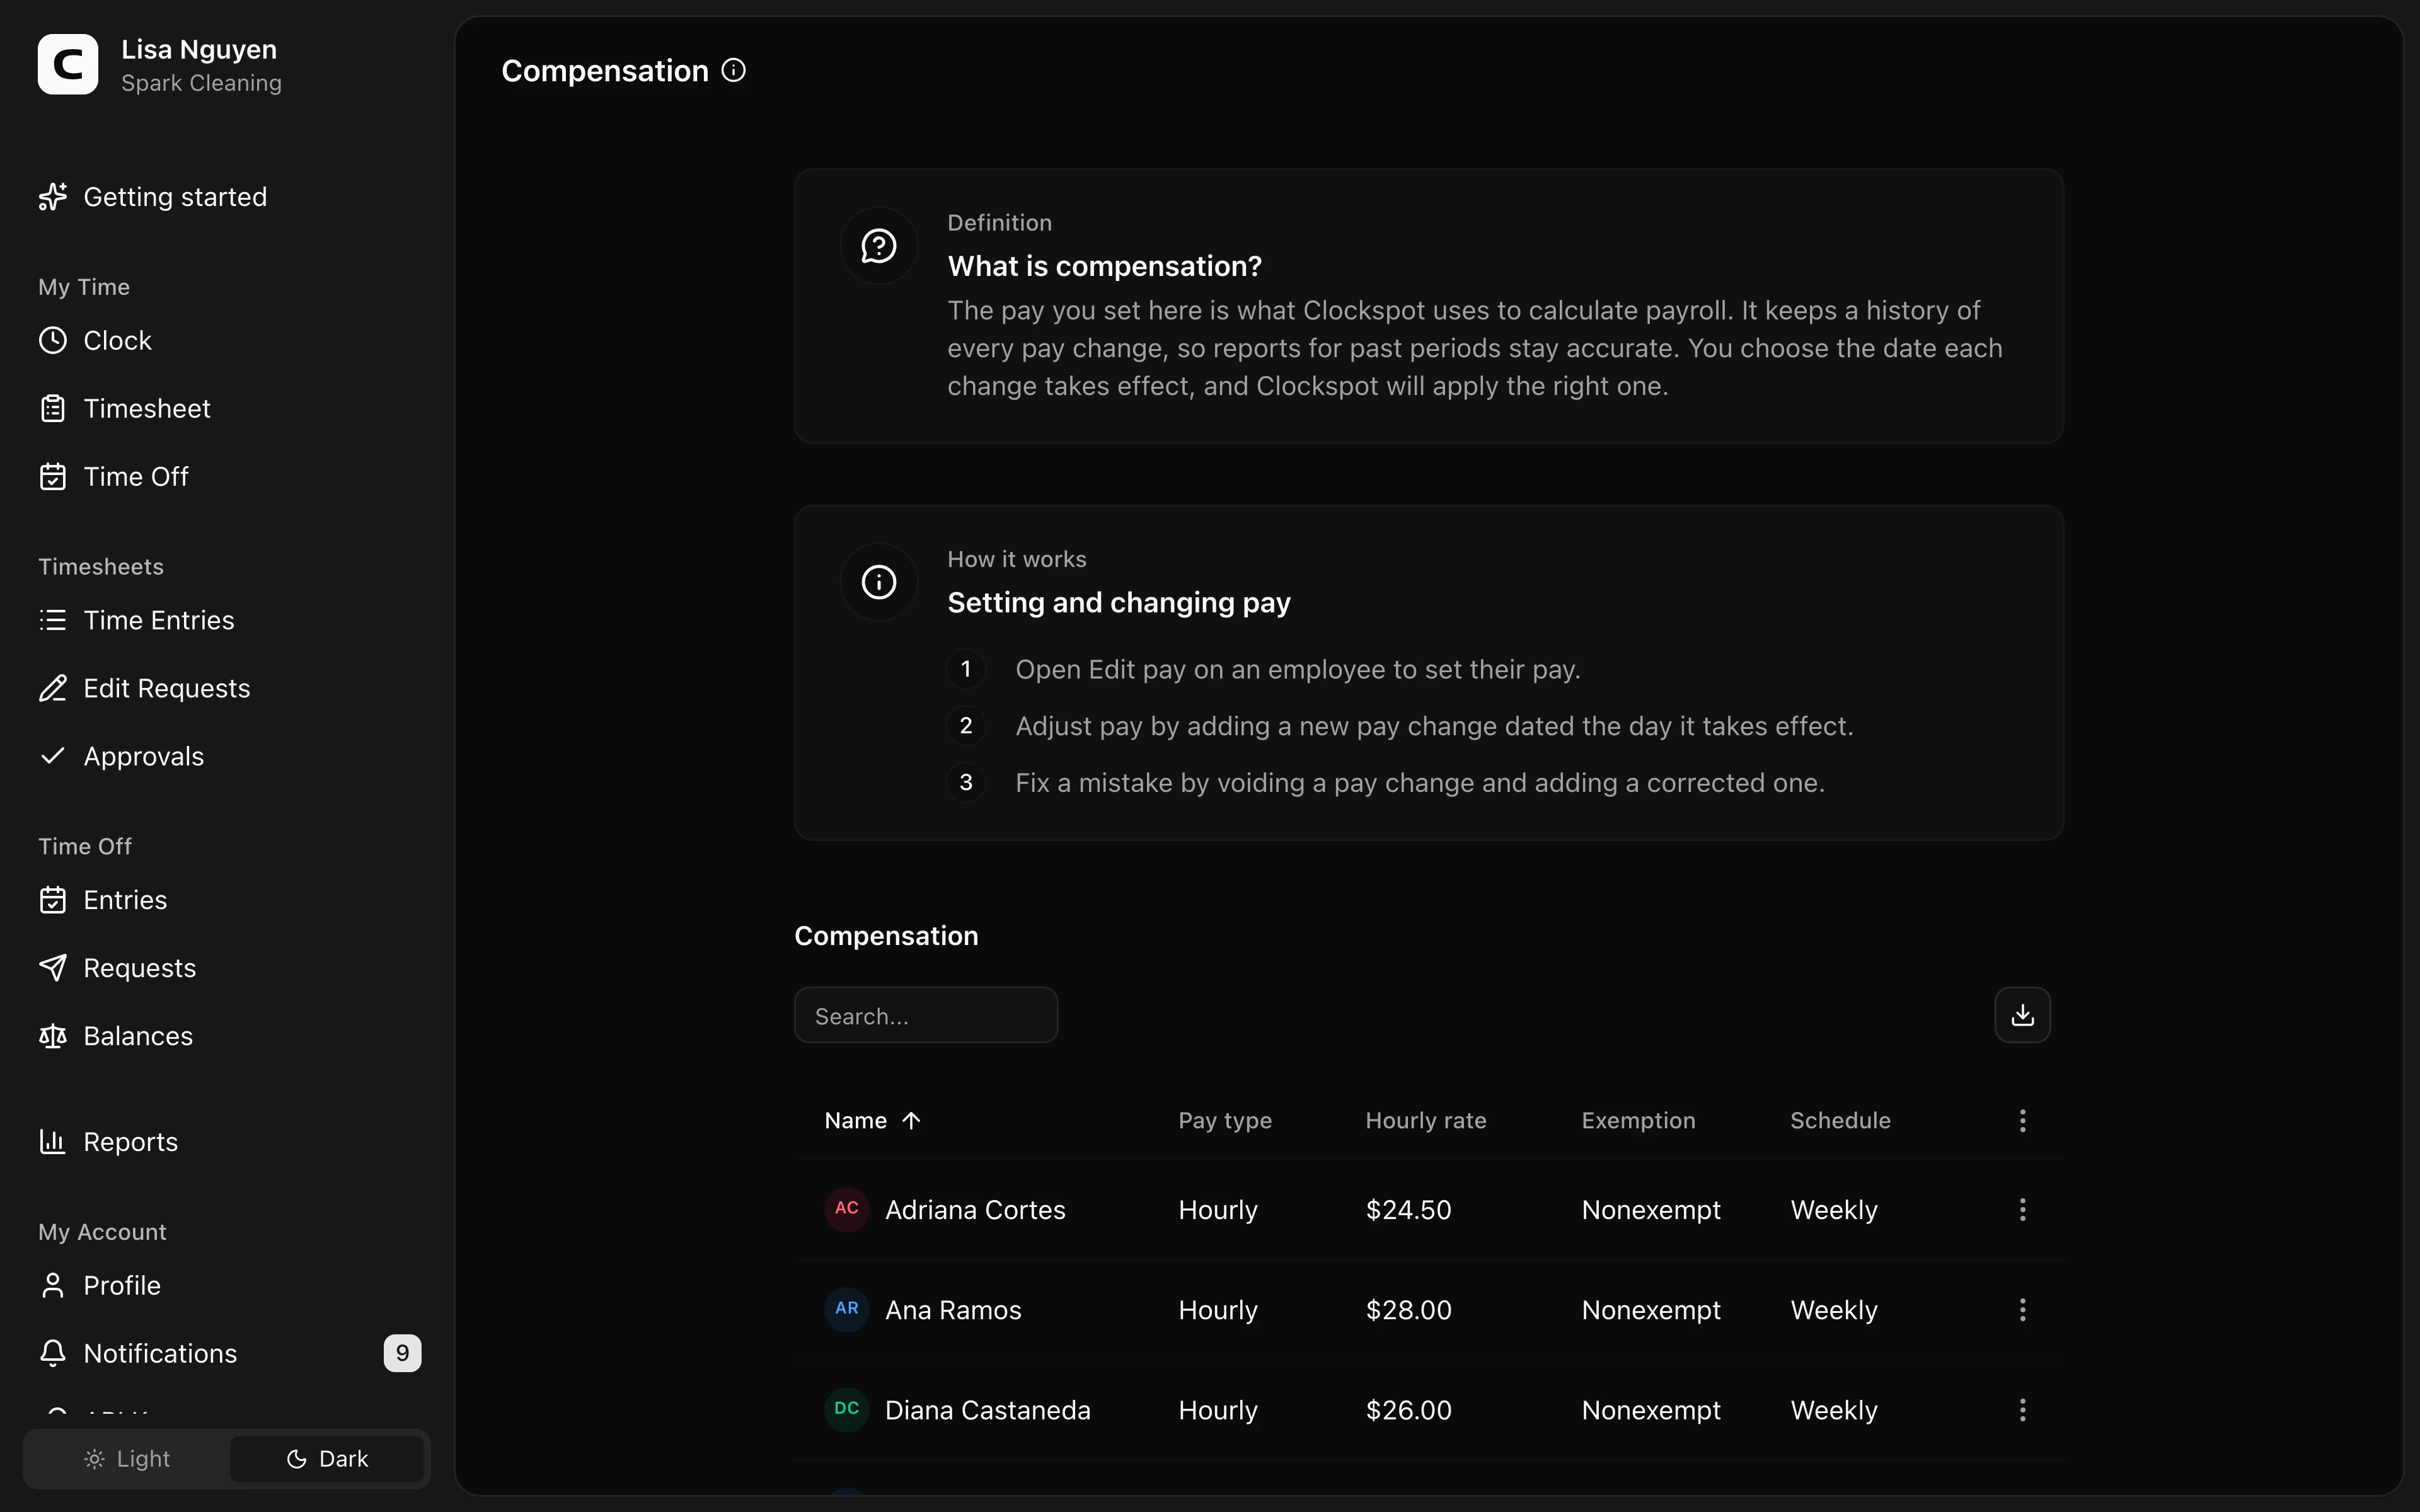The width and height of the screenshot is (2420, 1512).
Task: Switch to Dark theme
Action: (x=328, y=1460)
